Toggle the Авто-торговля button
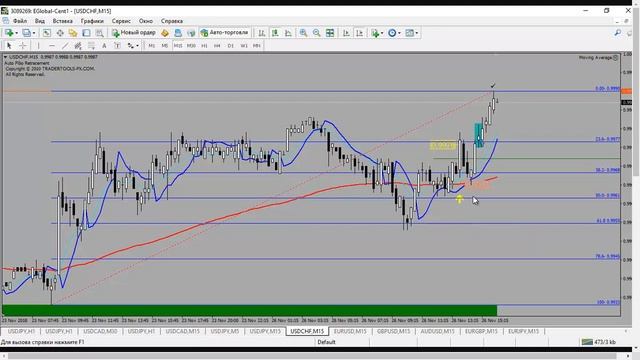This screenshot has height=360, width=640. (224, 33)
